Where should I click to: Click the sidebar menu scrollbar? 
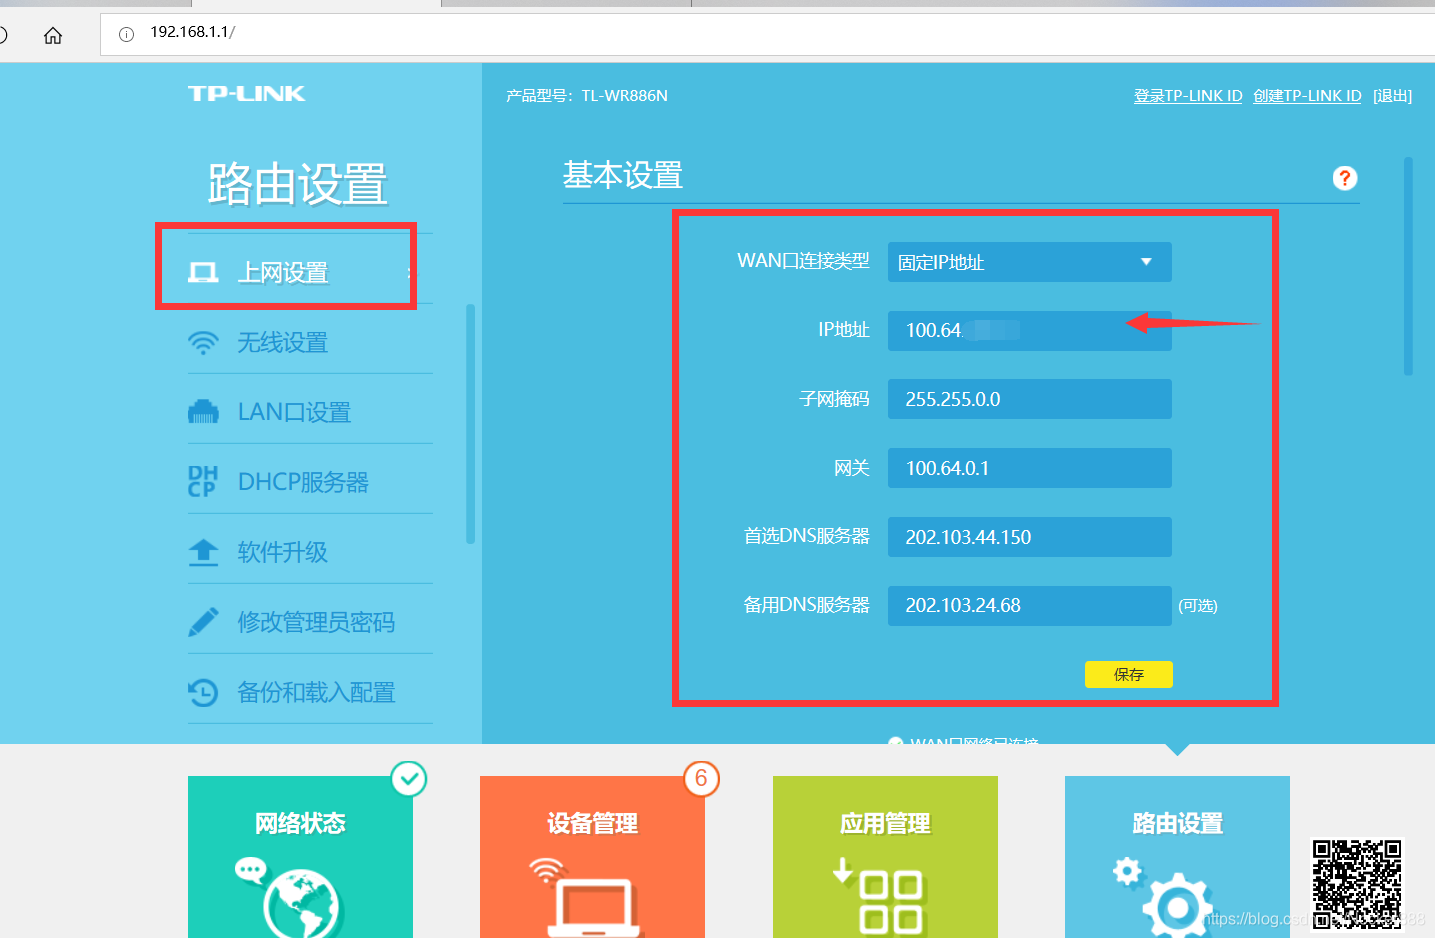tap(470, 424)
